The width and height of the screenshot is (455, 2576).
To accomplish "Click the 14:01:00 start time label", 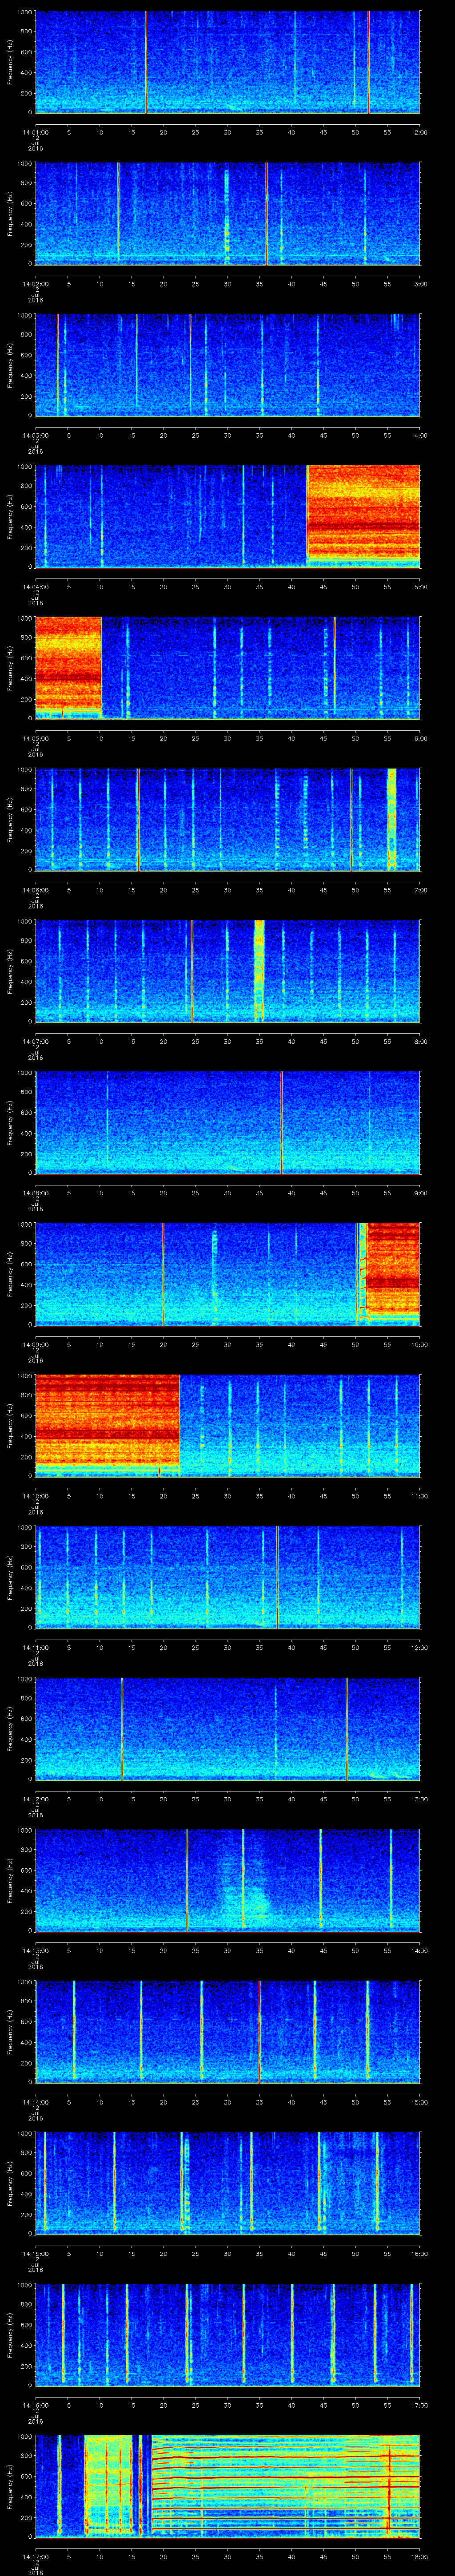I will (x=36, y=131).
